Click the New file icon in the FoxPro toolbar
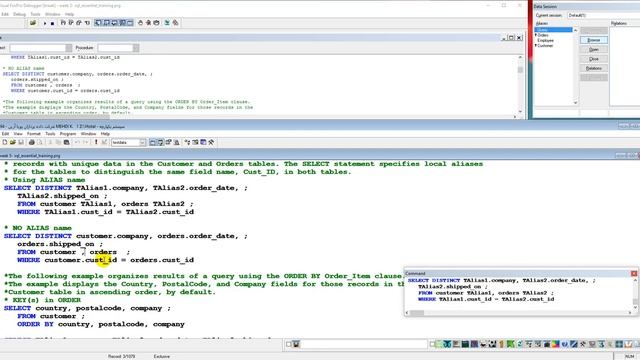 coord(5,142)
